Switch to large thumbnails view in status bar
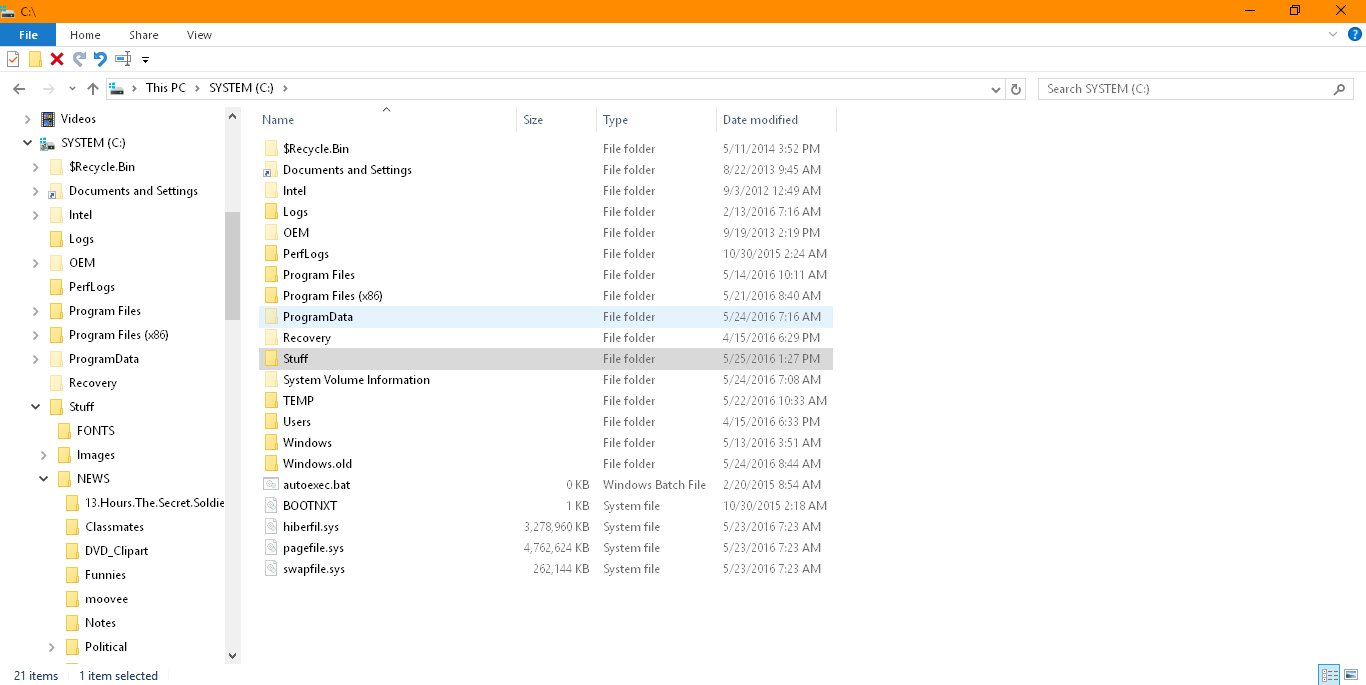 (x=1350, y=675)
